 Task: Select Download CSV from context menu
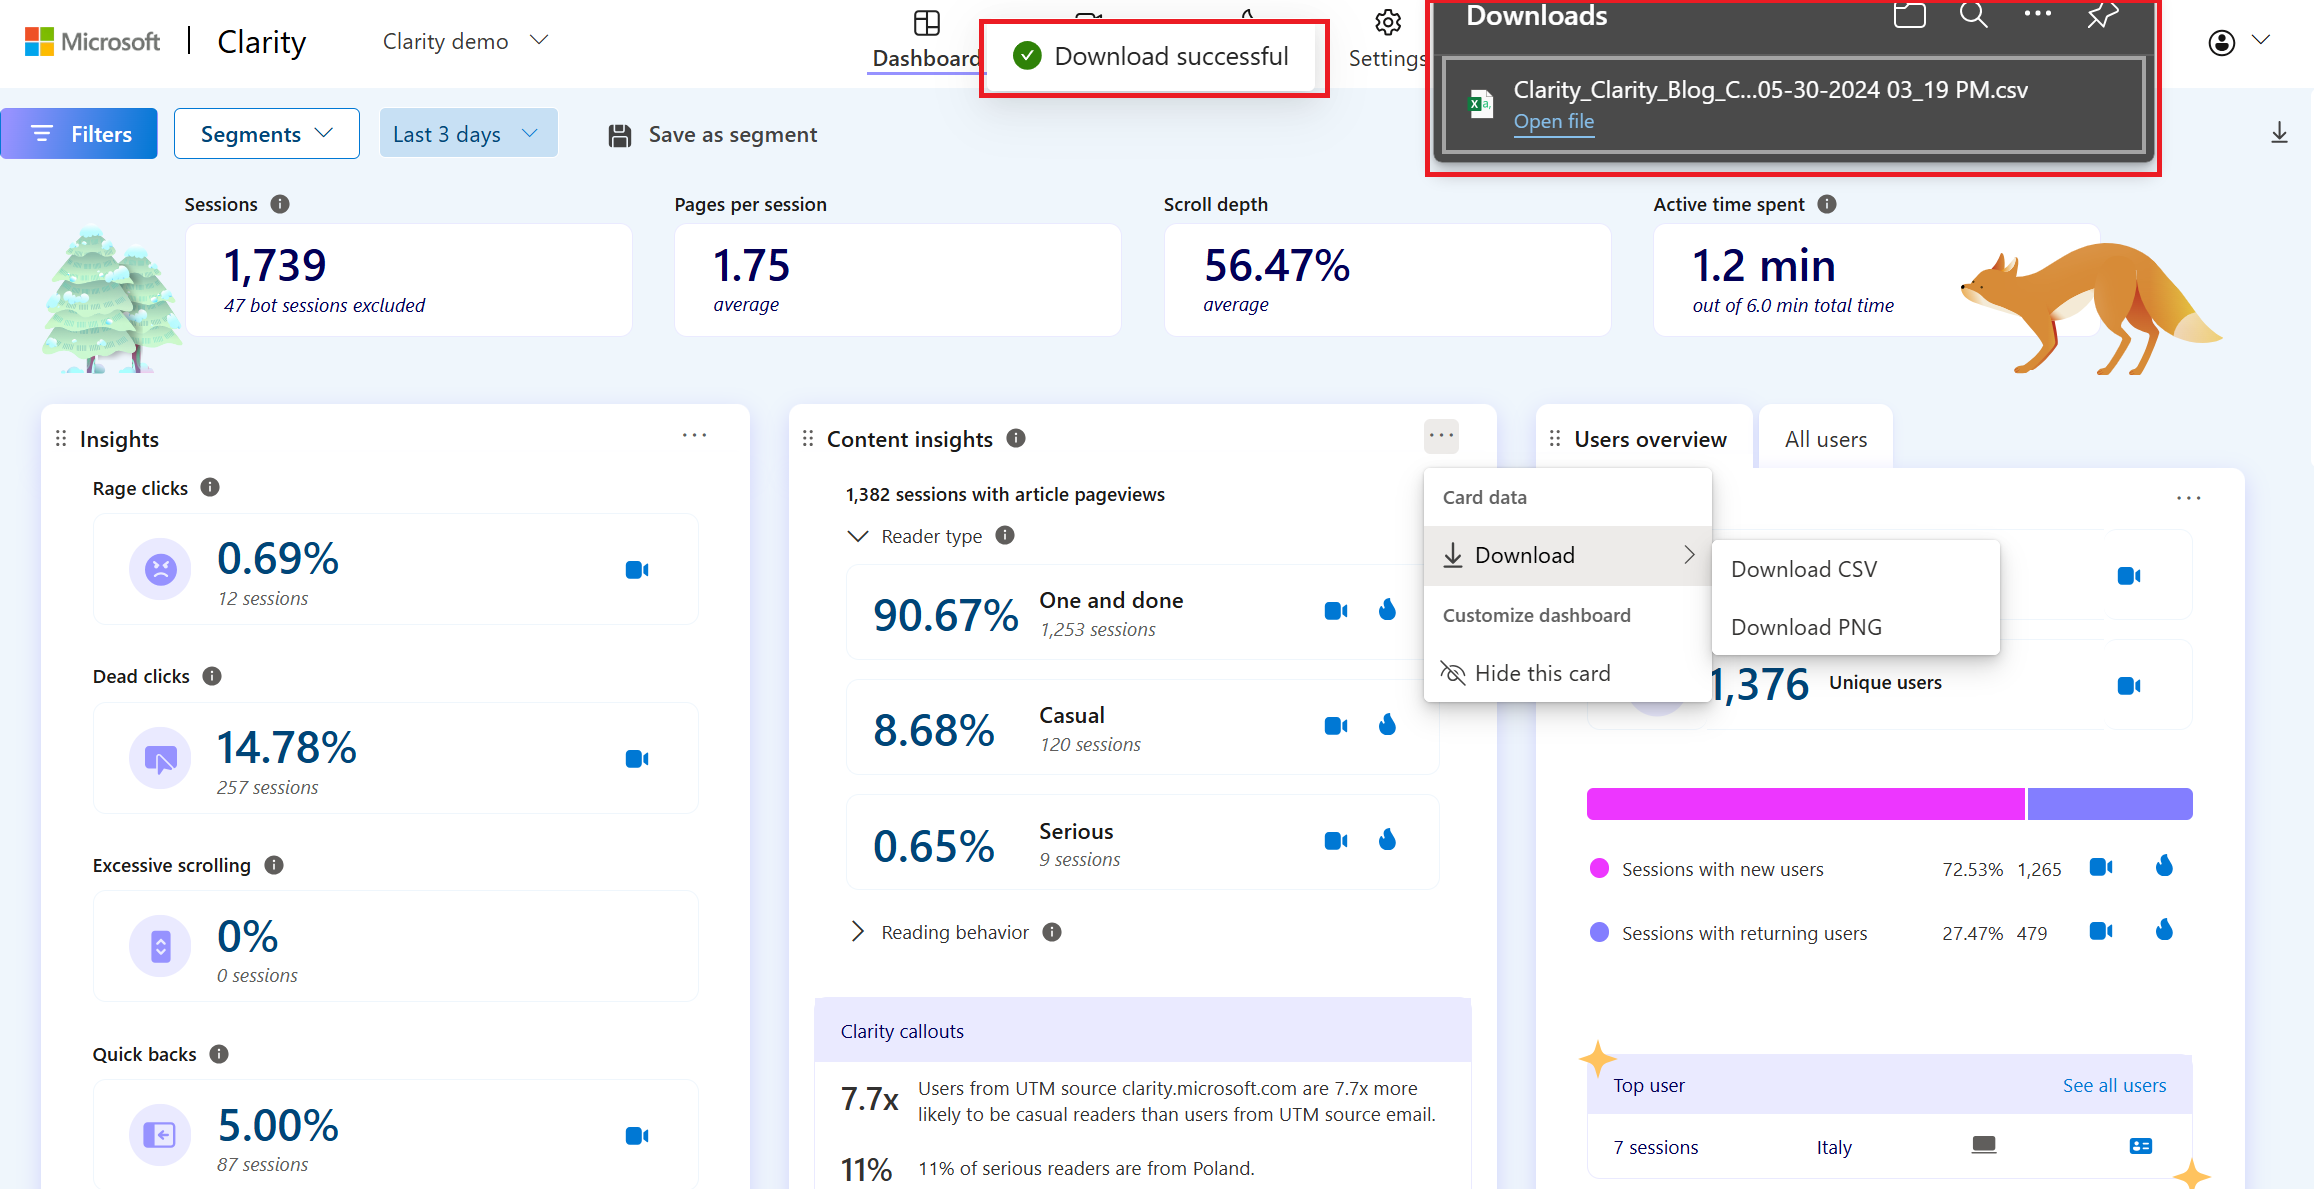[x=1806, y=569]
